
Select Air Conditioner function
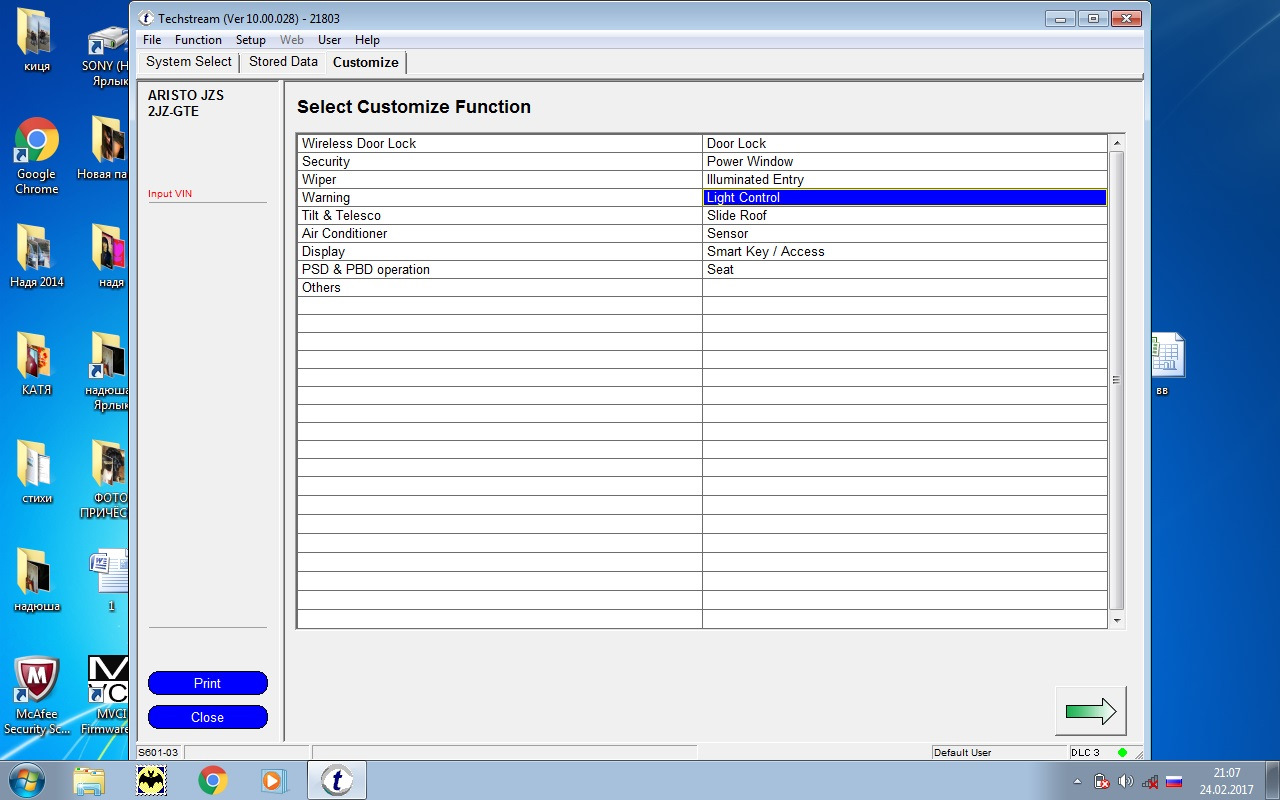500,233
